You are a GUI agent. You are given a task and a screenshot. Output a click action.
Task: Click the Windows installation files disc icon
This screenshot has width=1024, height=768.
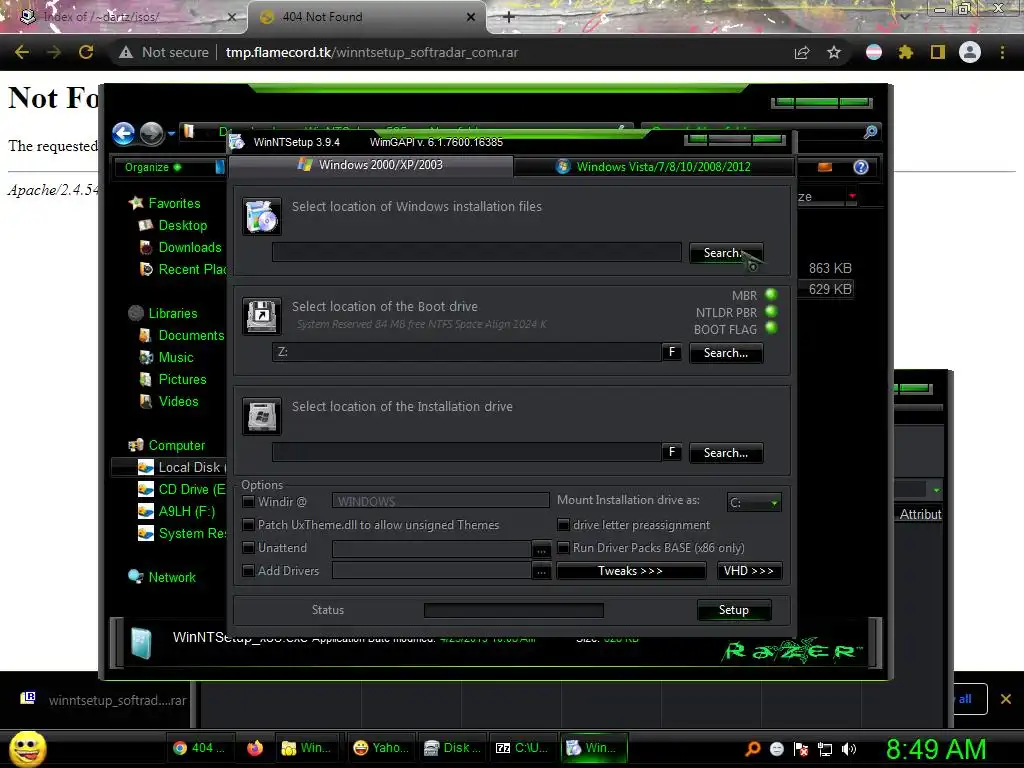(262, 216)
